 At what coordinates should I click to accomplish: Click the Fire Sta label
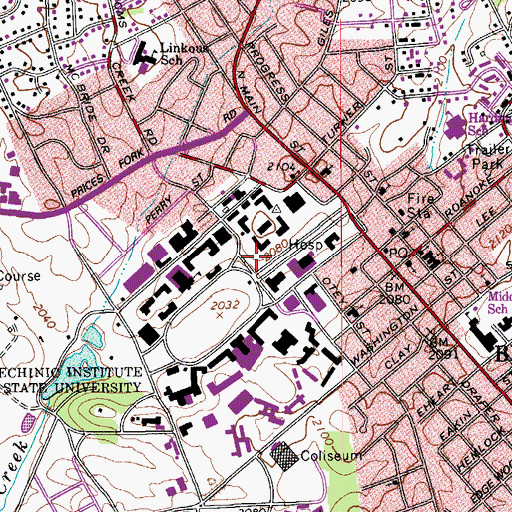(421, 205)
